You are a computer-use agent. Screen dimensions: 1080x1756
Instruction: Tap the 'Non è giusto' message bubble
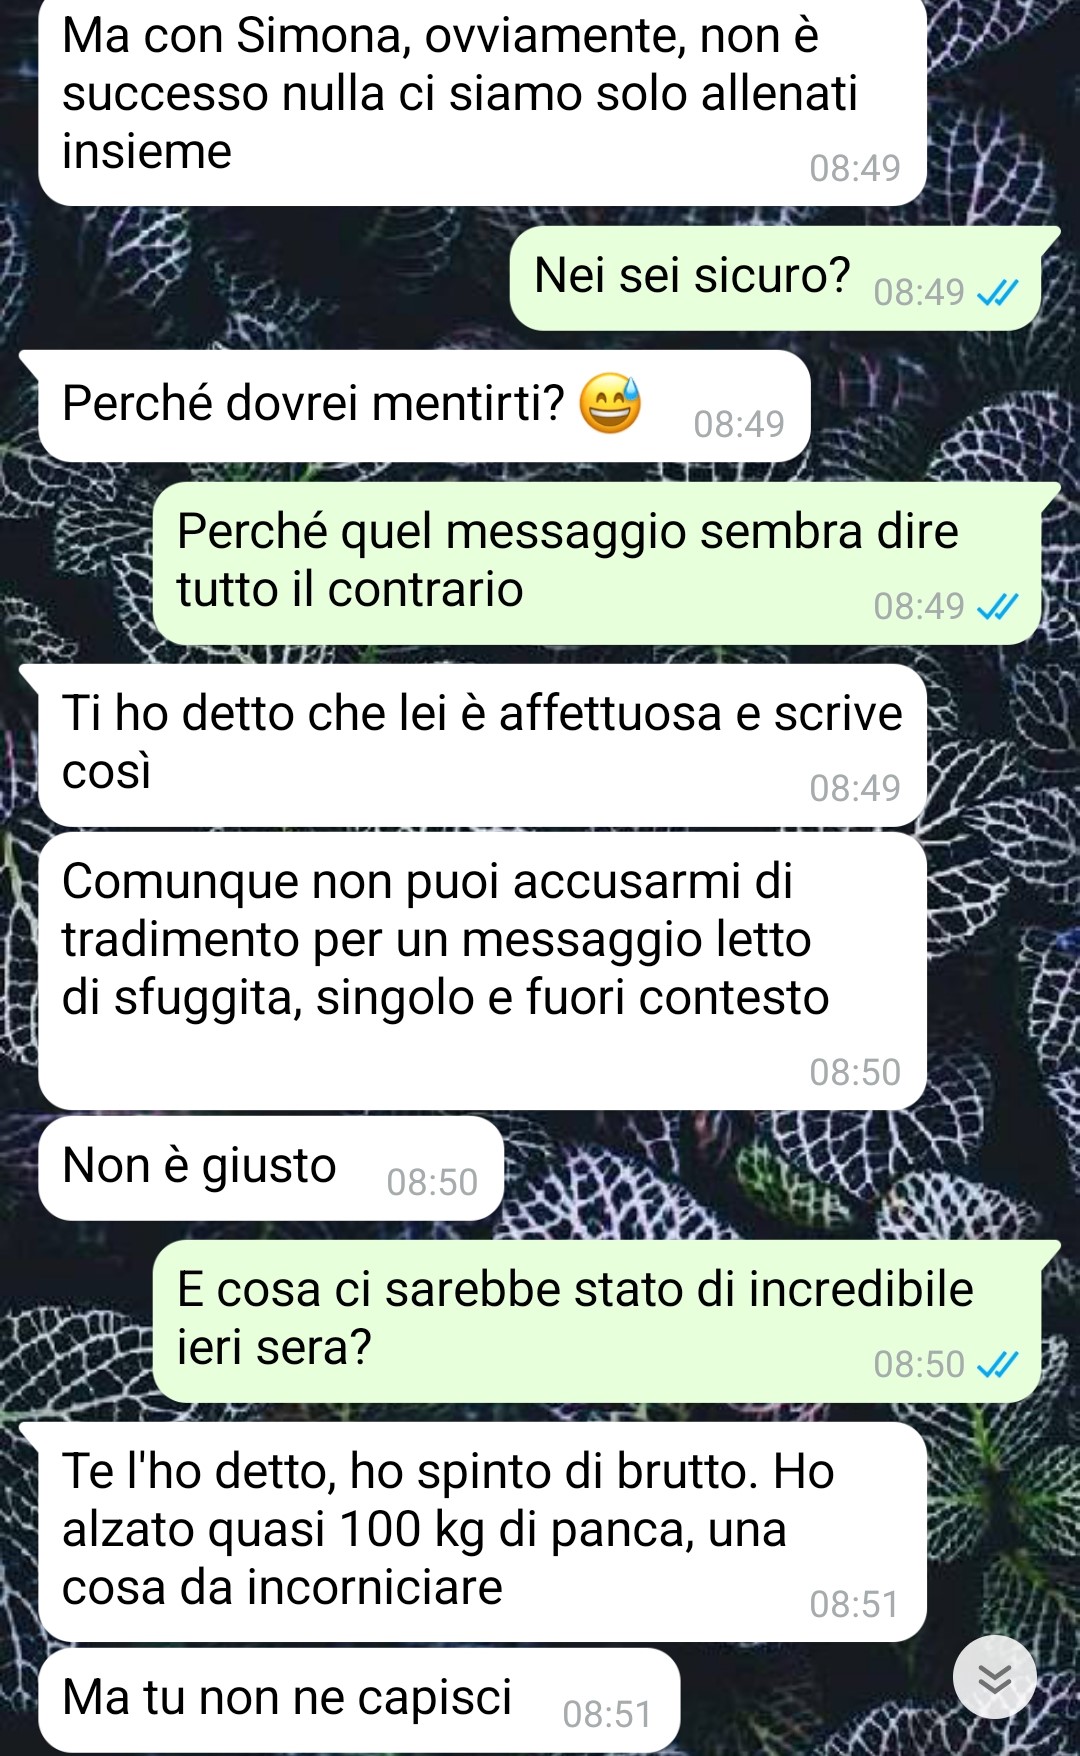(x=271, y=1168)
